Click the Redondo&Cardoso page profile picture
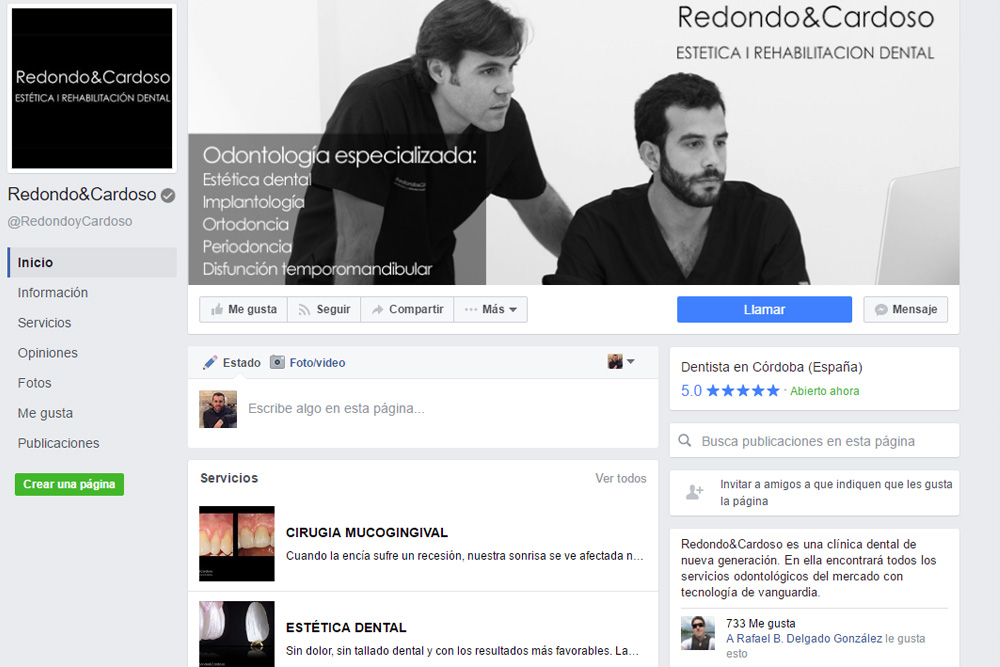 coord(92,88)
